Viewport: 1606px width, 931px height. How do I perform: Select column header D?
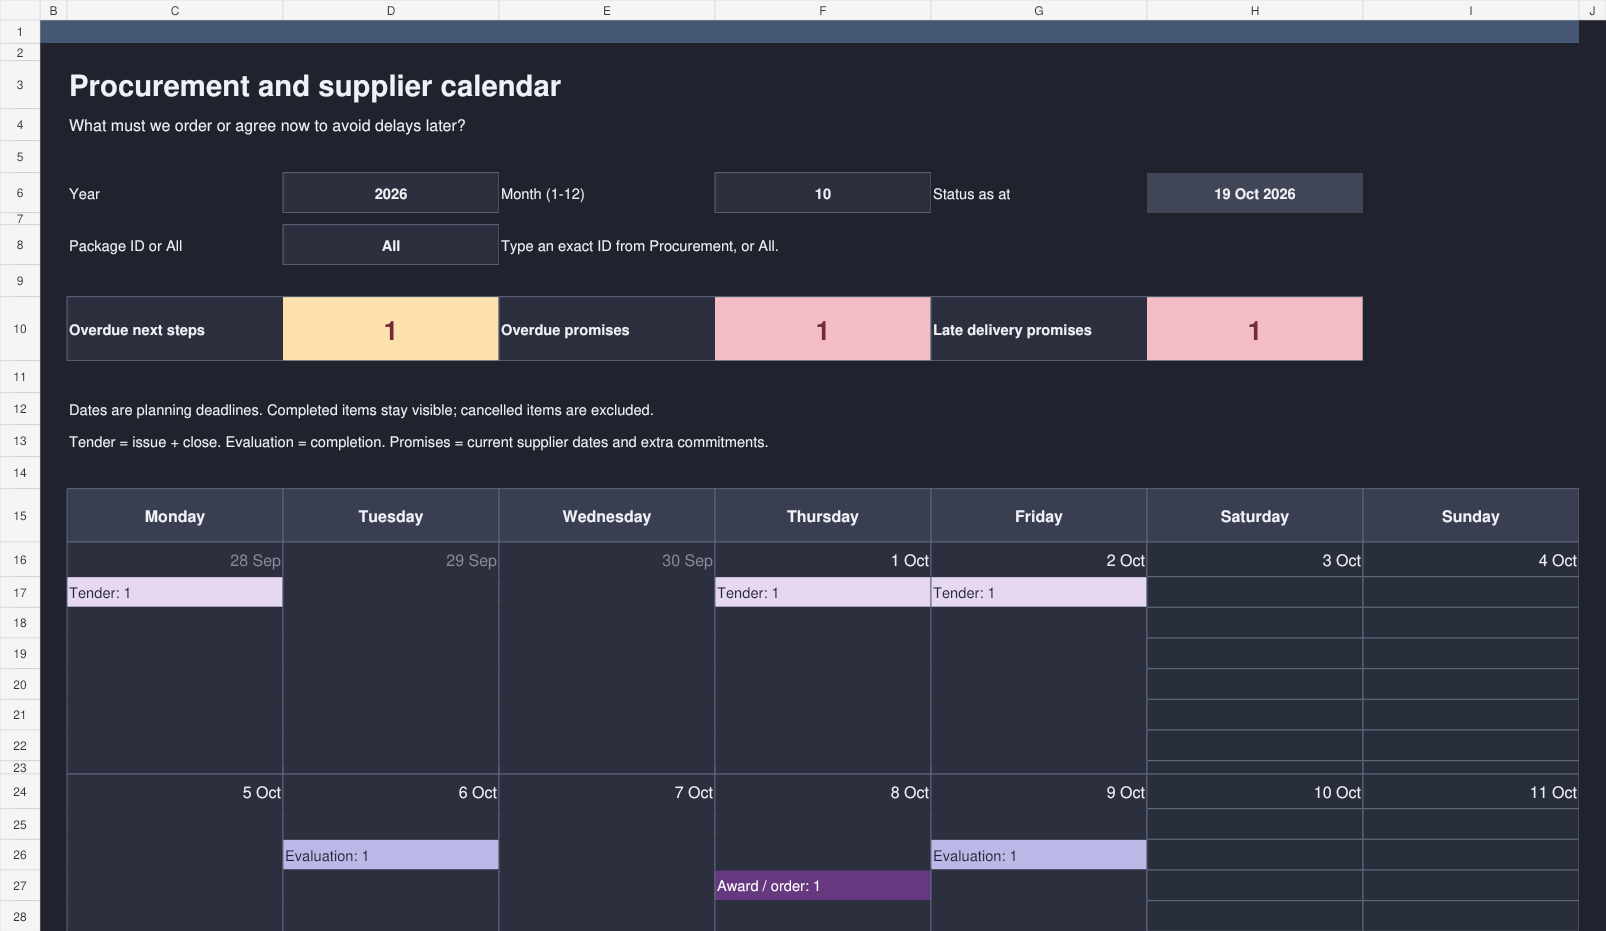(391, 10)
